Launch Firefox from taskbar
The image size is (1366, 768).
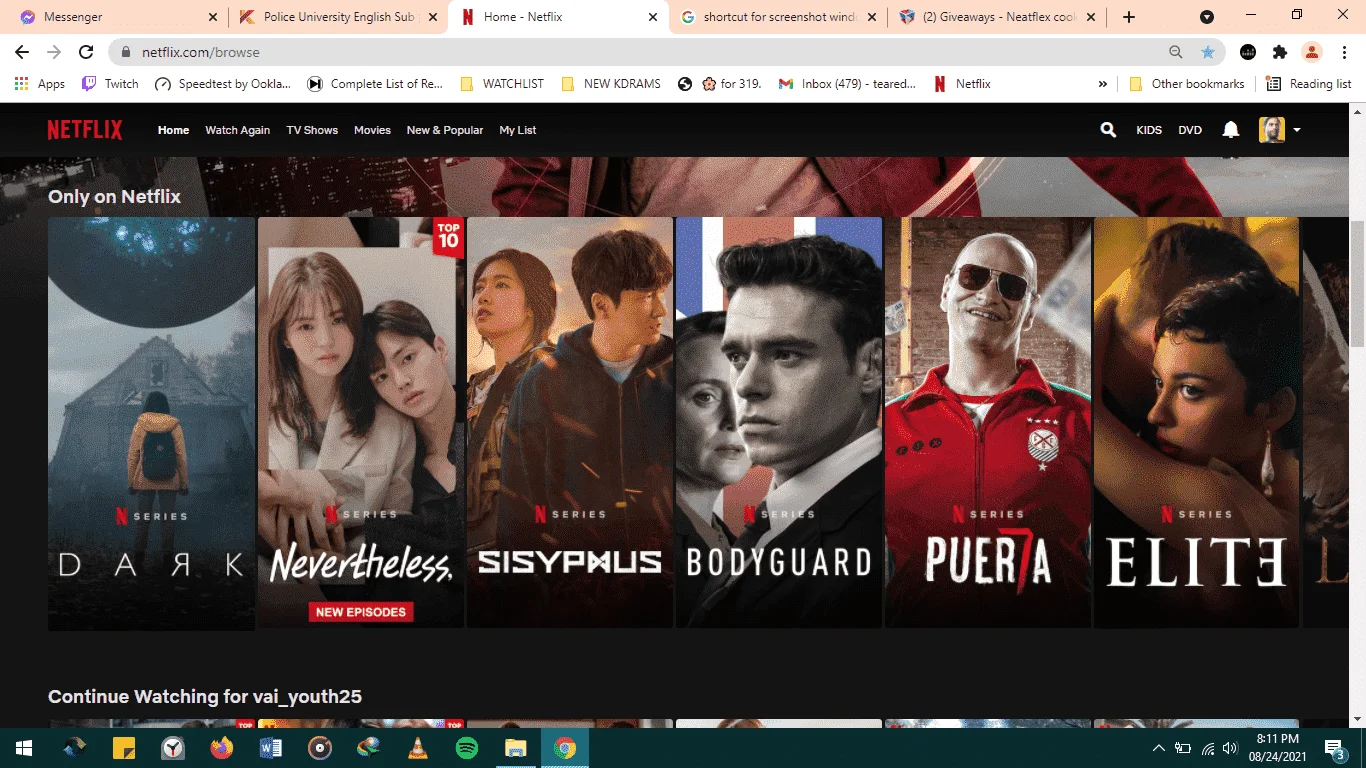coord(222,748)
